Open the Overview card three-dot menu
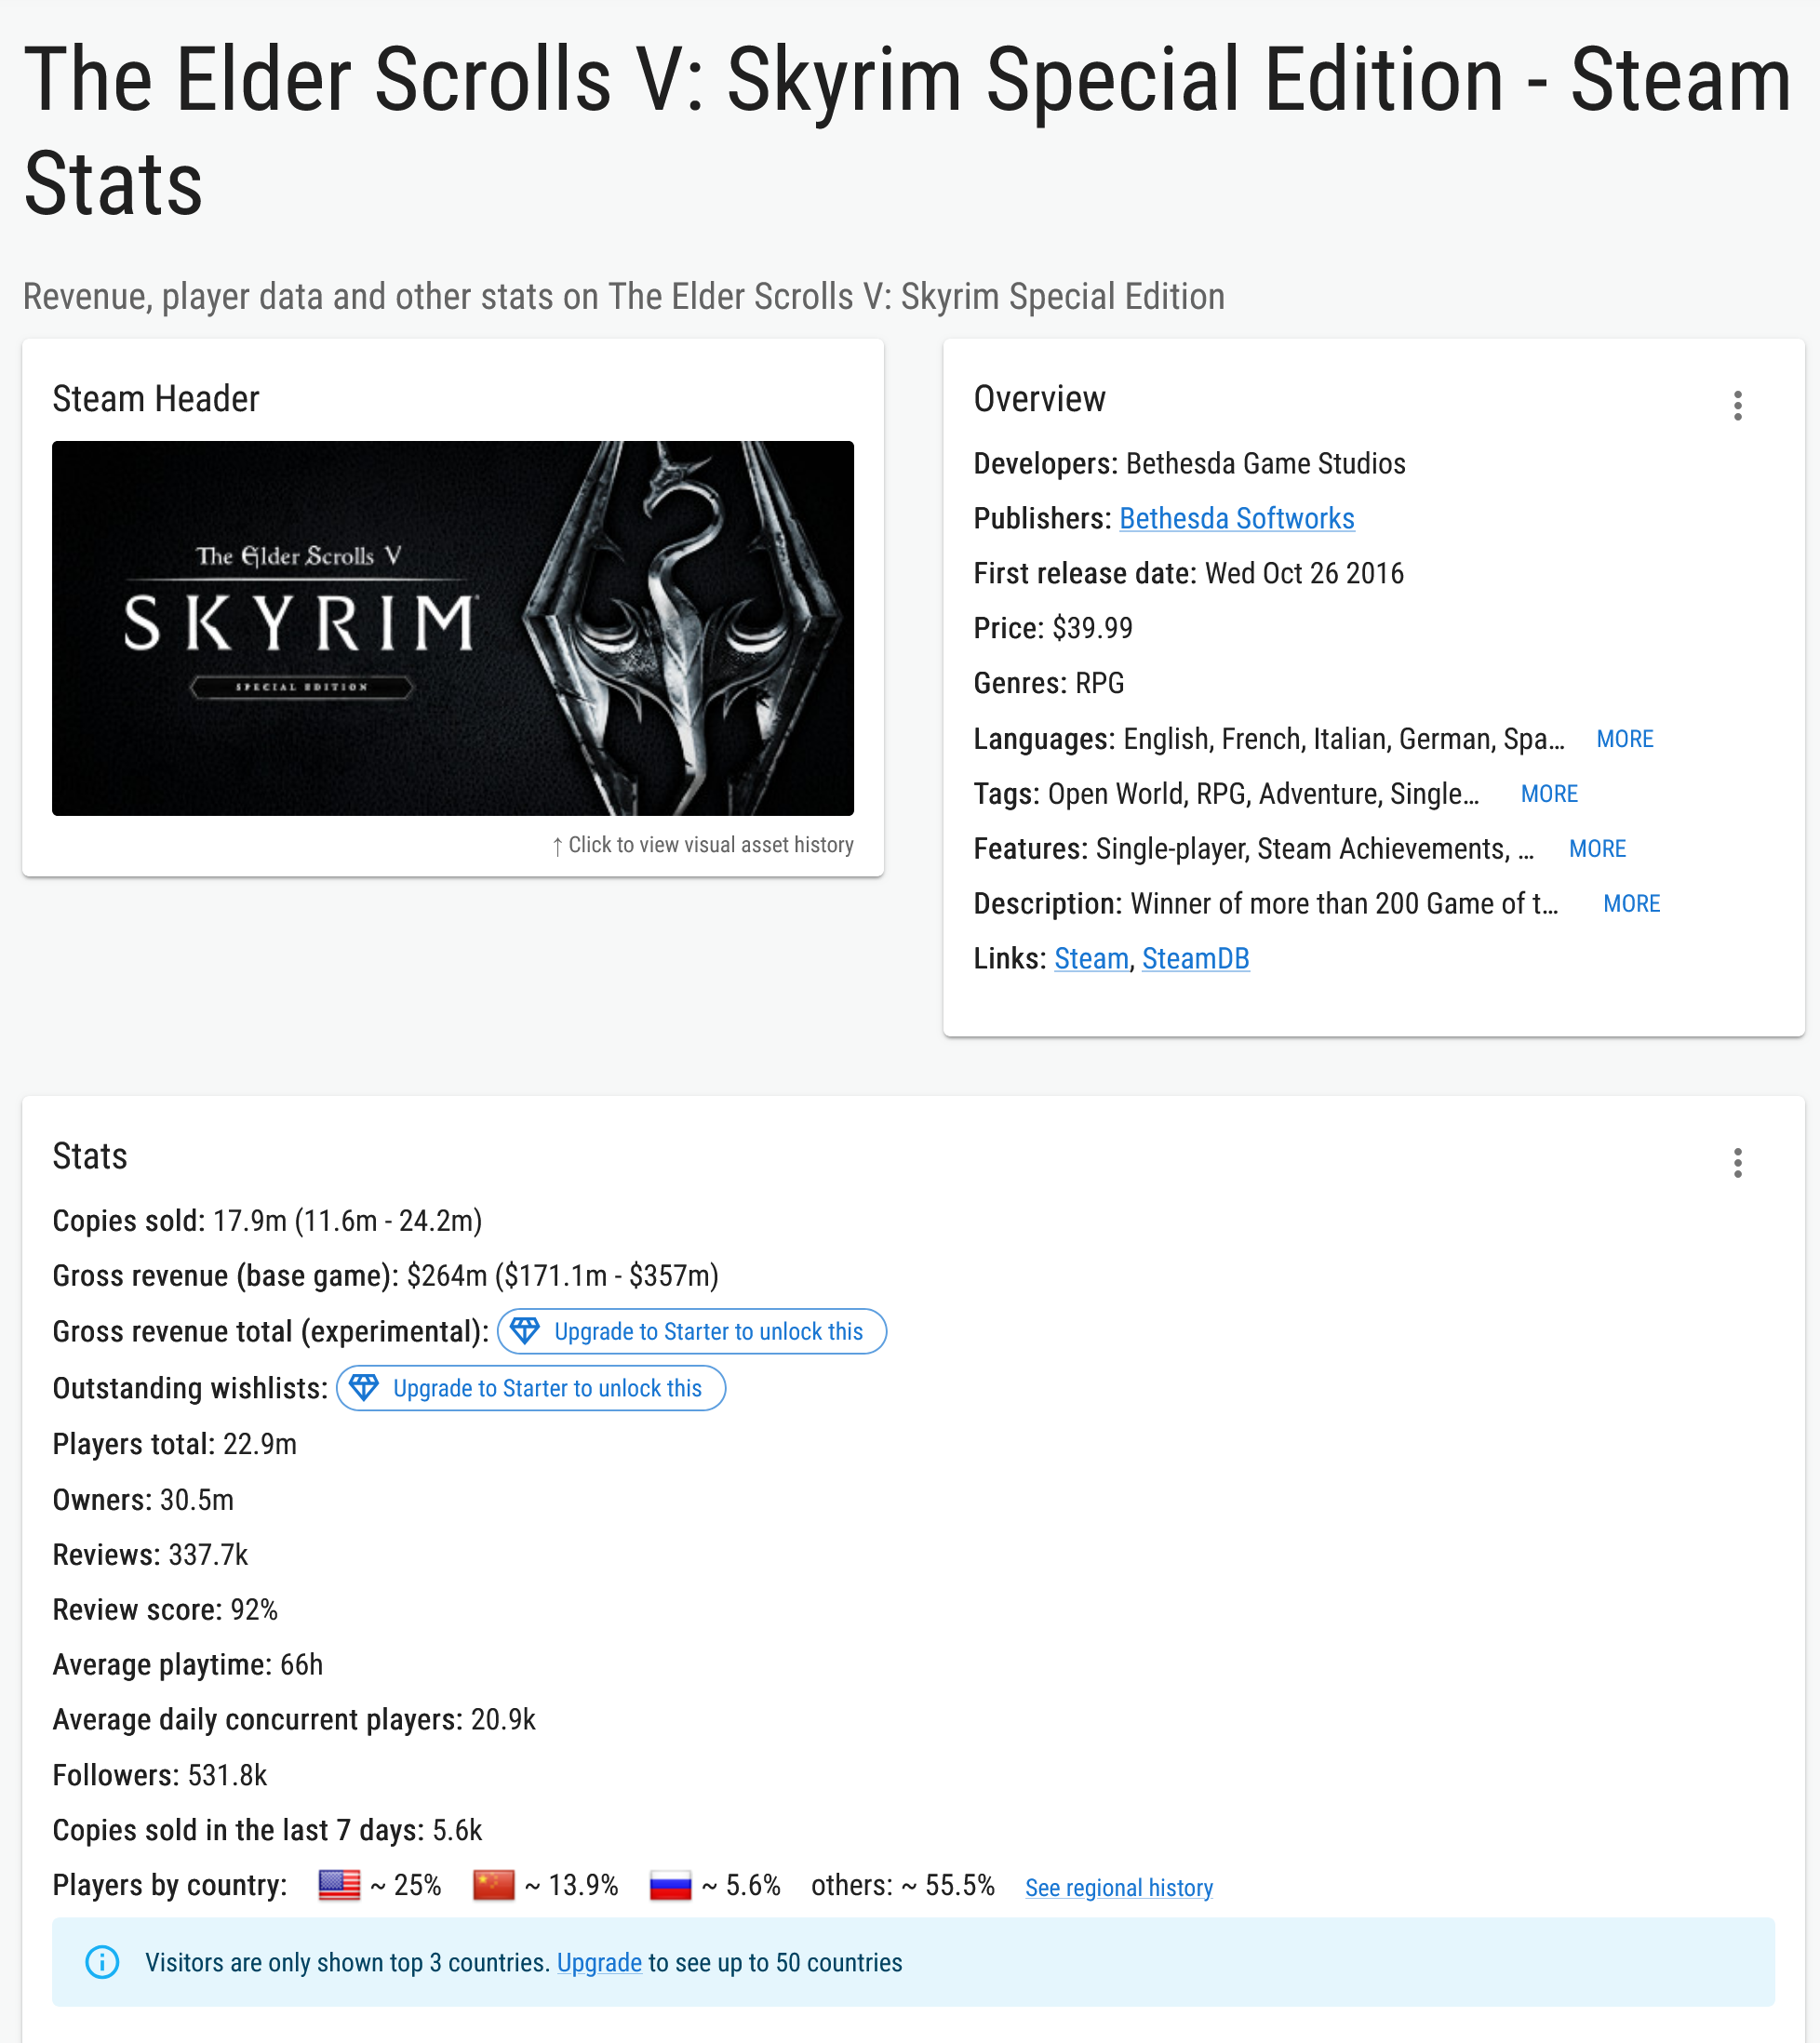Image resolution: width=1820 pixels, height=2043 pixels. 1737,406
